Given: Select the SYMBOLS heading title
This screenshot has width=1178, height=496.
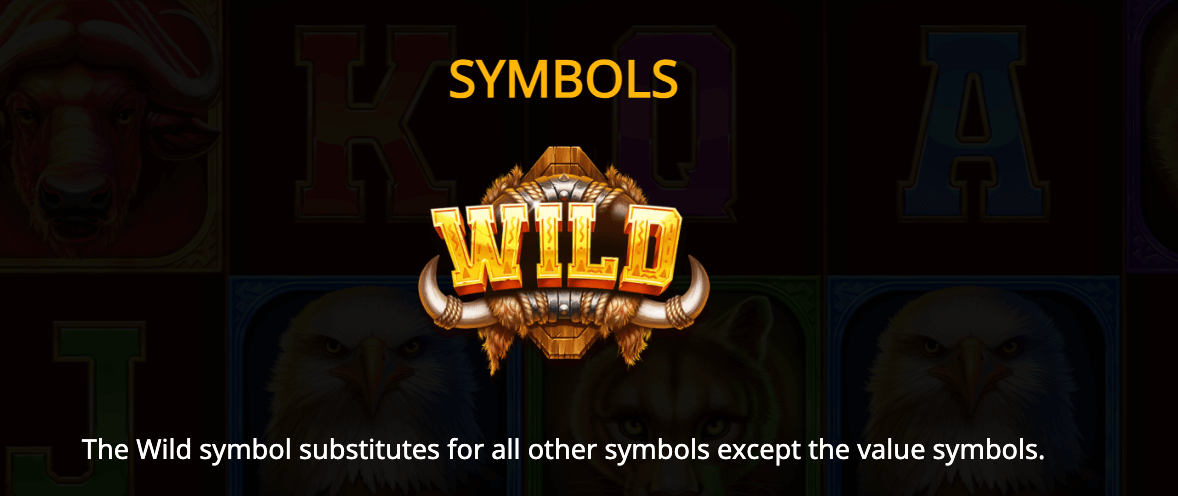Looking at the screenshot, I should coord(563,80).
